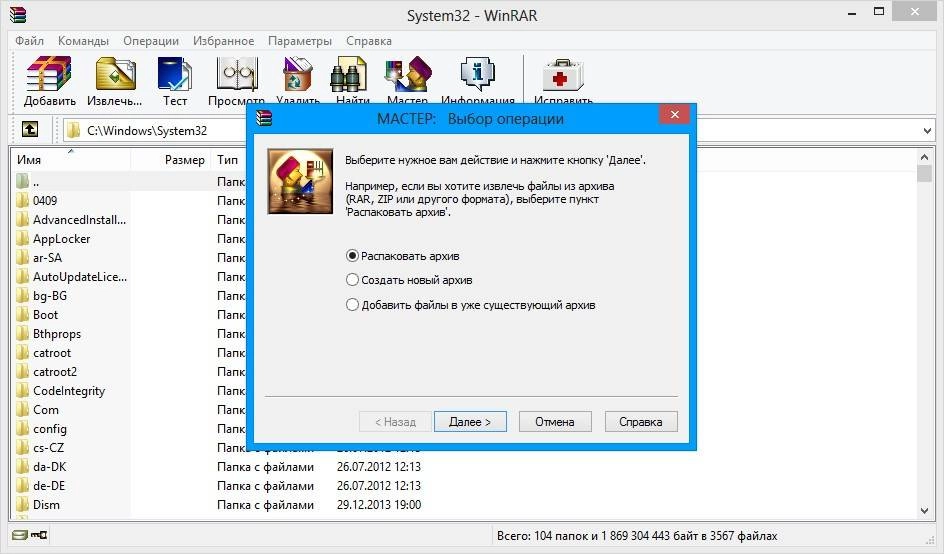Expand the address path dropdown arrow

tap(927, 130)
